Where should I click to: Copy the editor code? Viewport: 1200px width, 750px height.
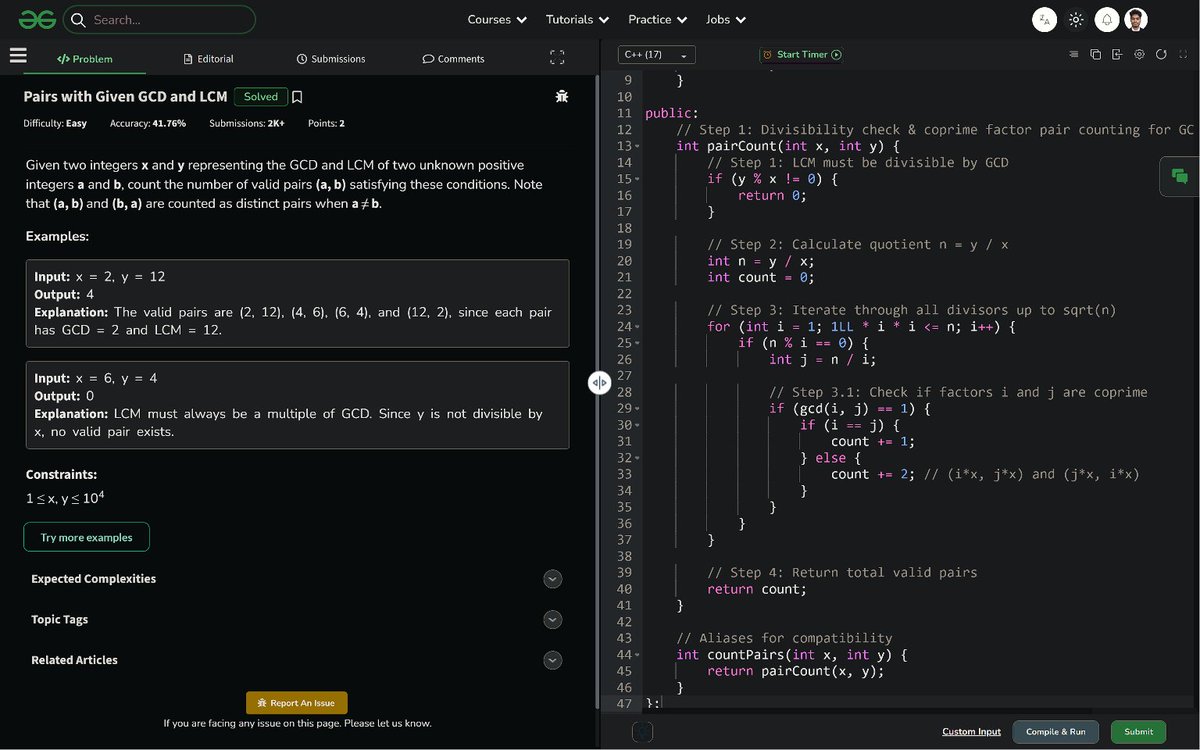(1095, 54)
